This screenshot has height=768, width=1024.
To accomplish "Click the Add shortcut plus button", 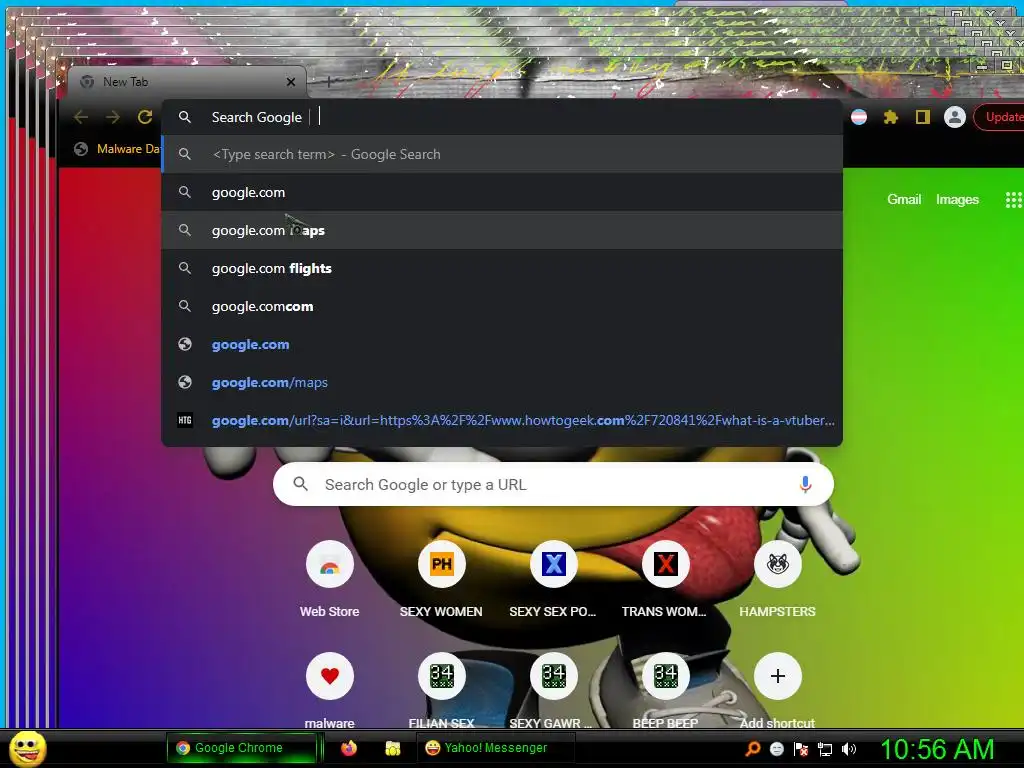I will pos(777,676).
